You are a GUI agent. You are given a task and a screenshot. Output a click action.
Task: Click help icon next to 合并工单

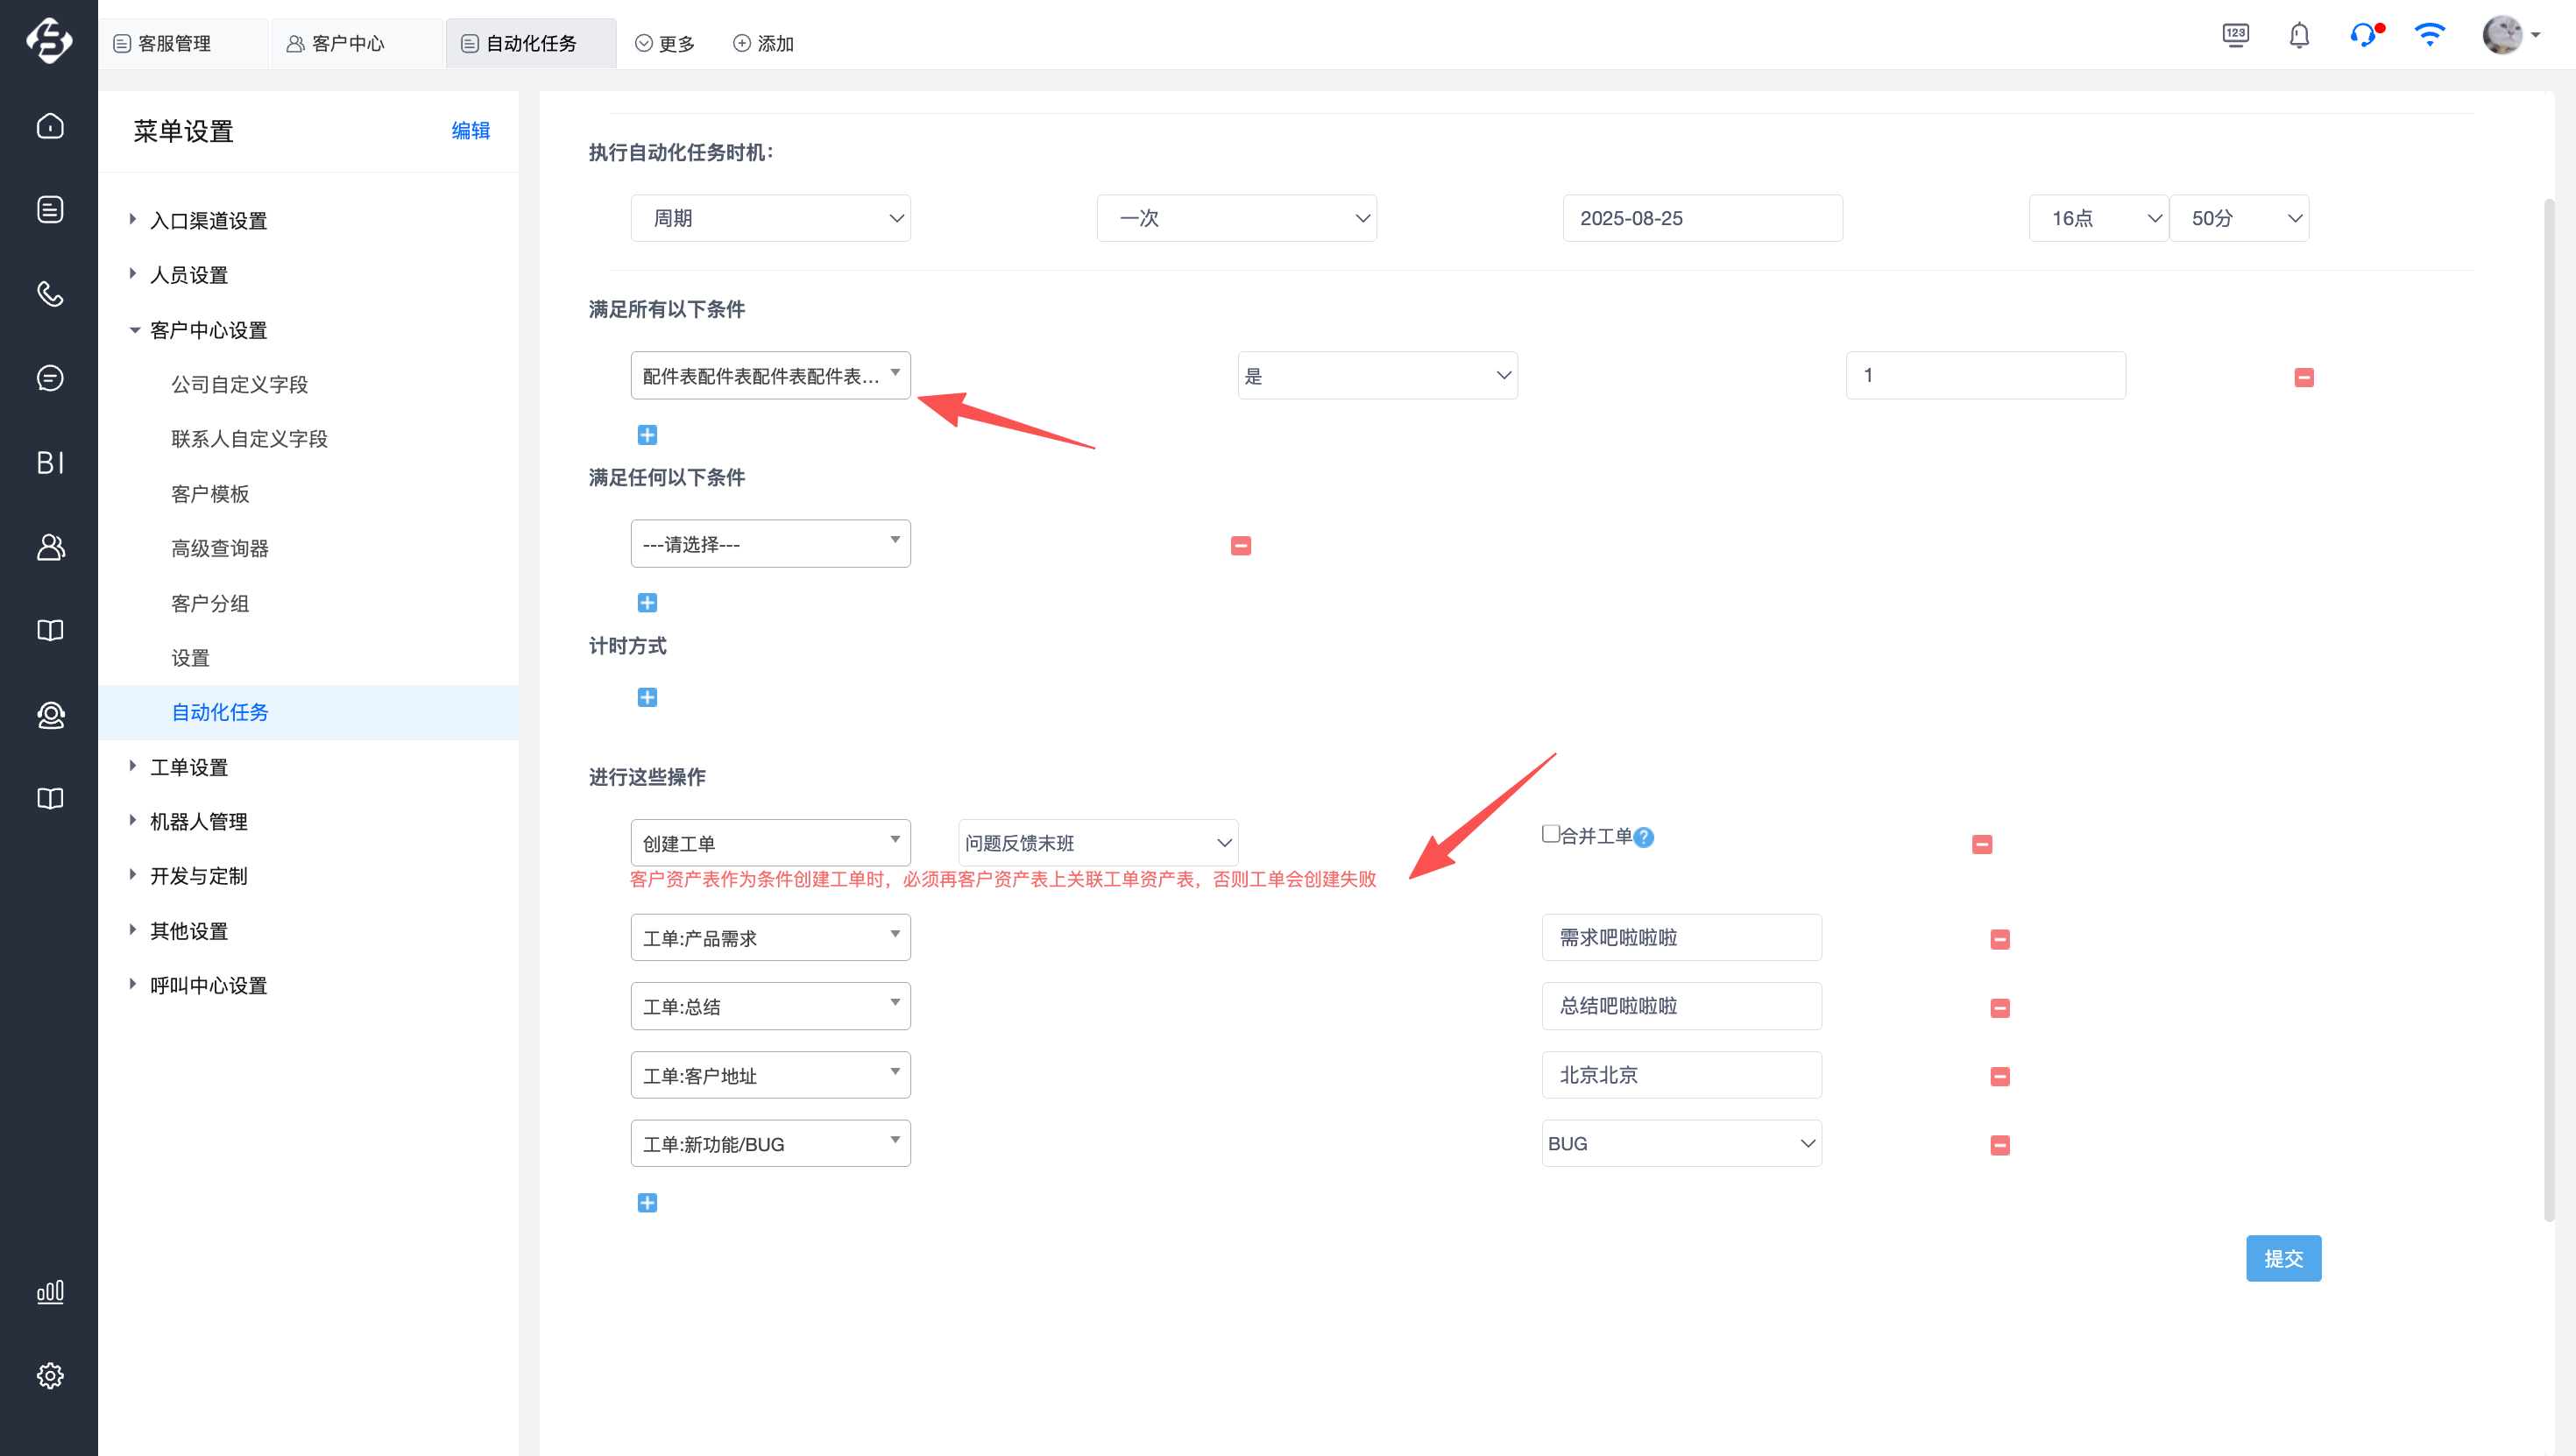[x=1644, y=837]
